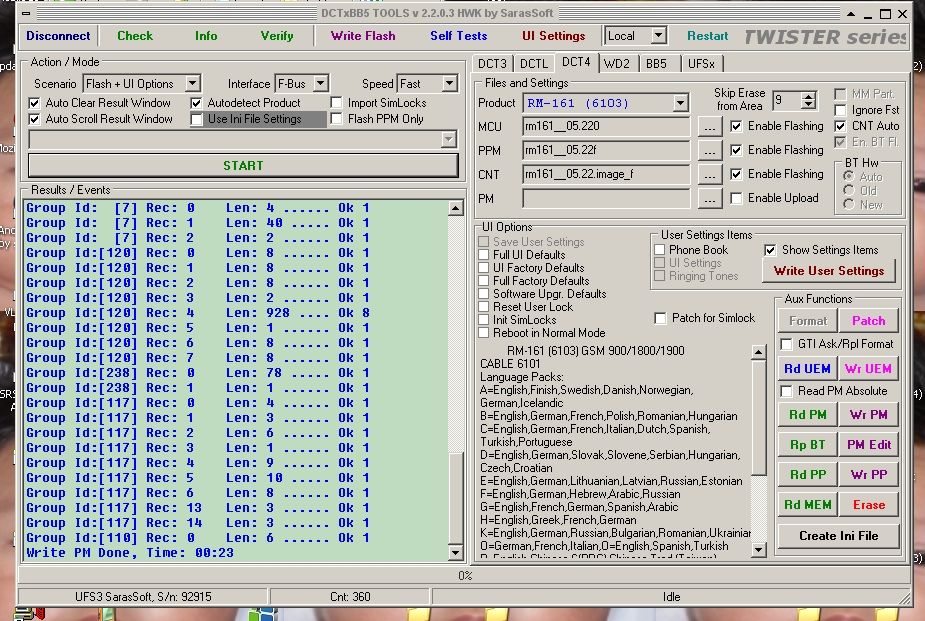The image size is (925, 621).
Task: Click the Patch button in Aux Functions
Action: (x=868, y=321)
